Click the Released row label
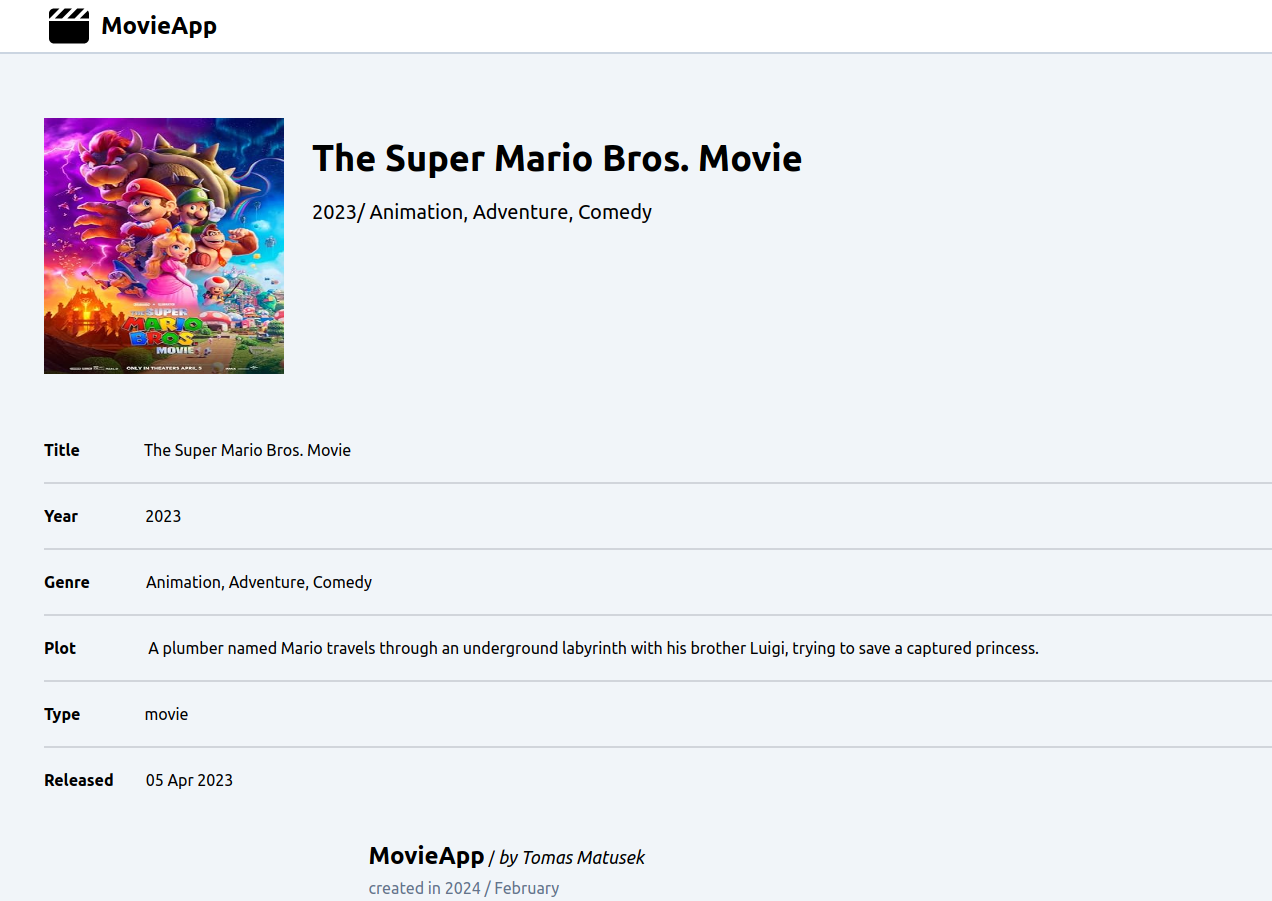This screenshot has width=1272, height=901. coord(79,780)
